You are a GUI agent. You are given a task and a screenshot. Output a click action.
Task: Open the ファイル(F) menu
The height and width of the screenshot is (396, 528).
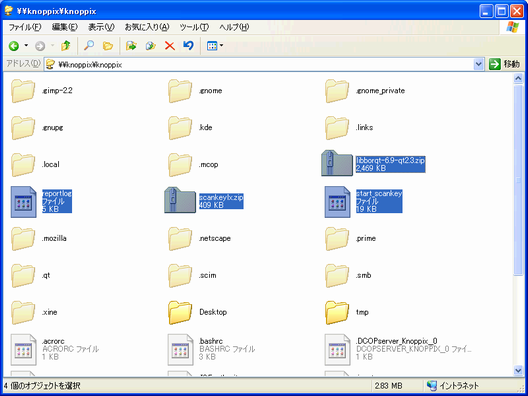pos(25,27)
